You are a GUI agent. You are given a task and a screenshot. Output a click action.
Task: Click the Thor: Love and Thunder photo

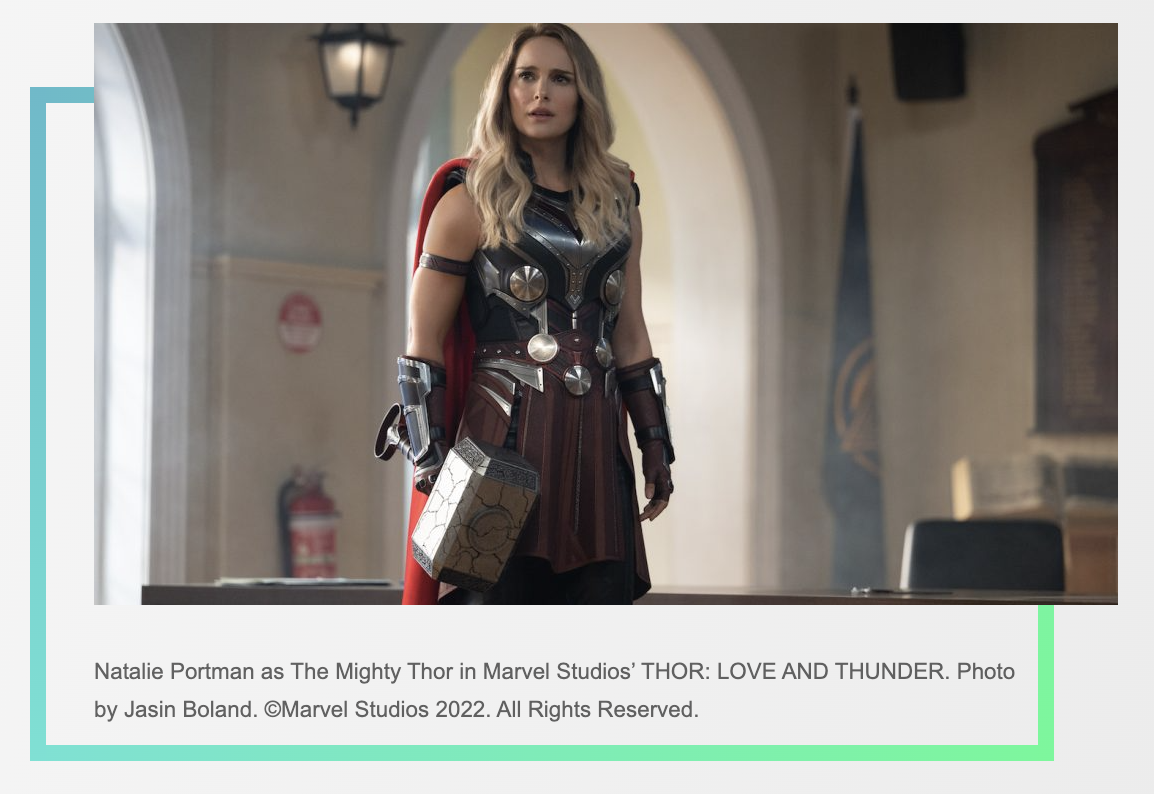click(606, 313)
